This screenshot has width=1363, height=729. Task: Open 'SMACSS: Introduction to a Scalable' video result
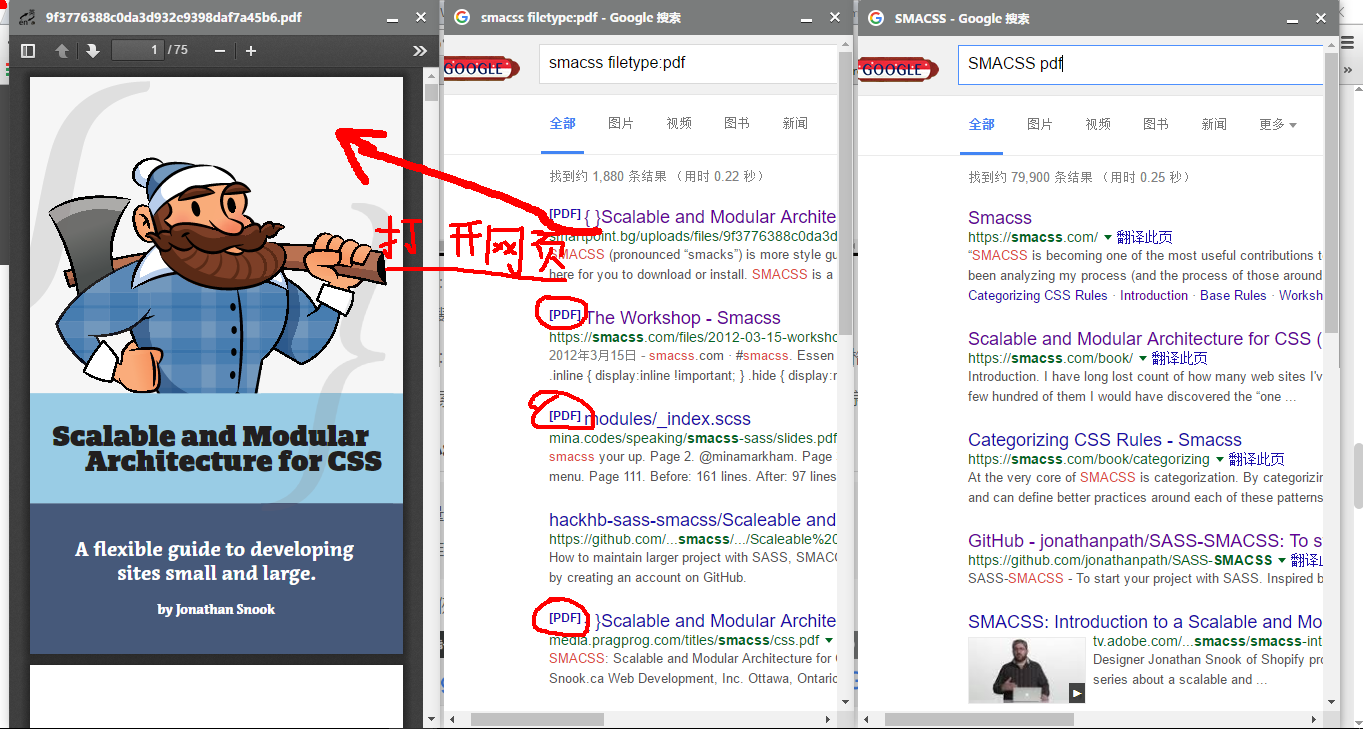point(1145,622)
